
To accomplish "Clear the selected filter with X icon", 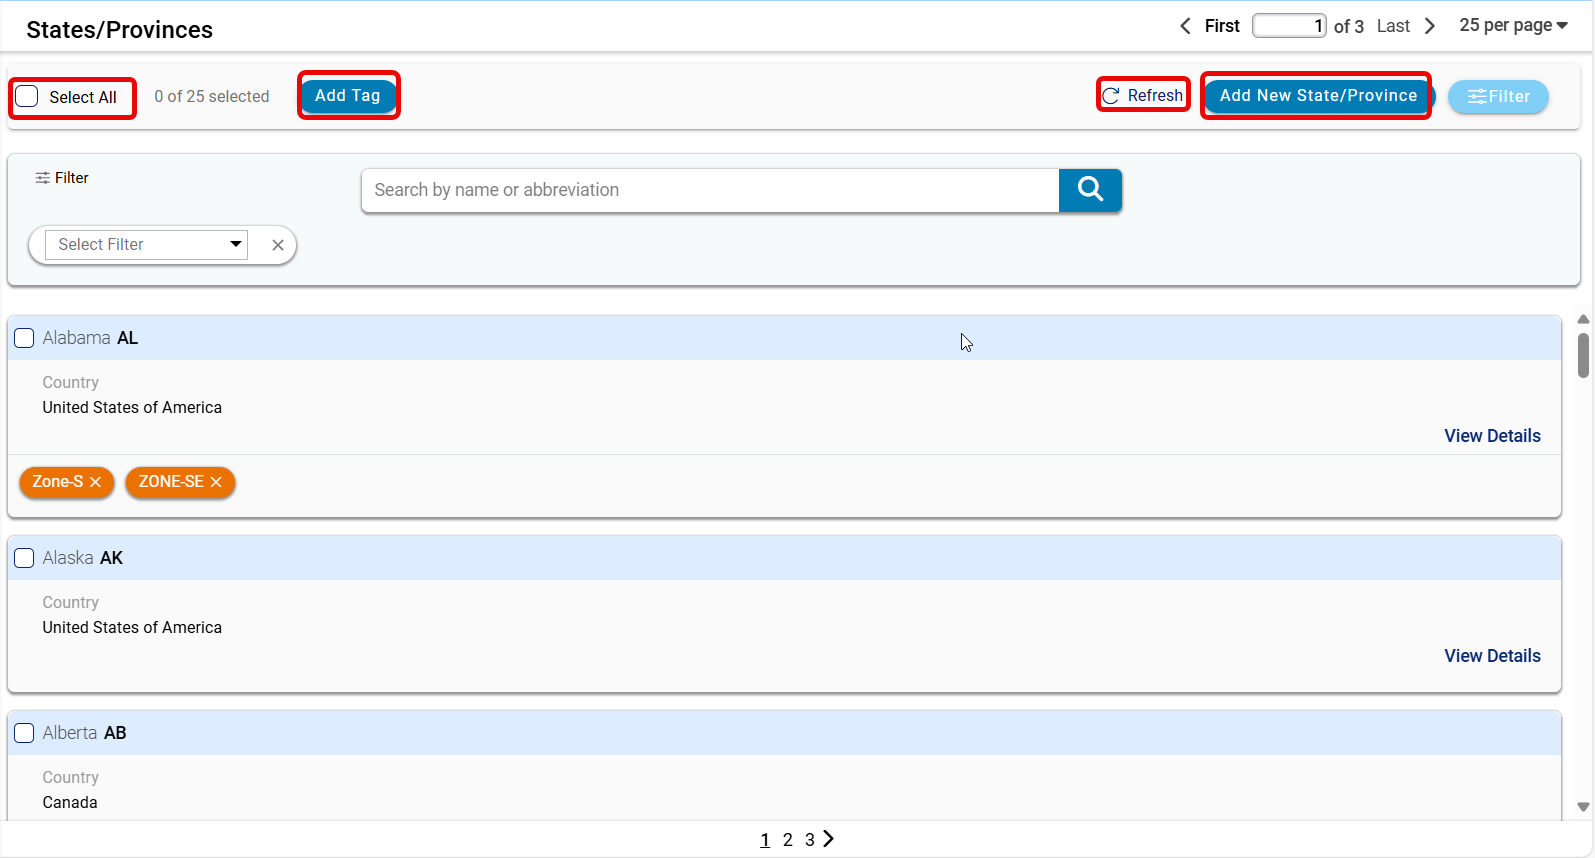I will 278,245.
